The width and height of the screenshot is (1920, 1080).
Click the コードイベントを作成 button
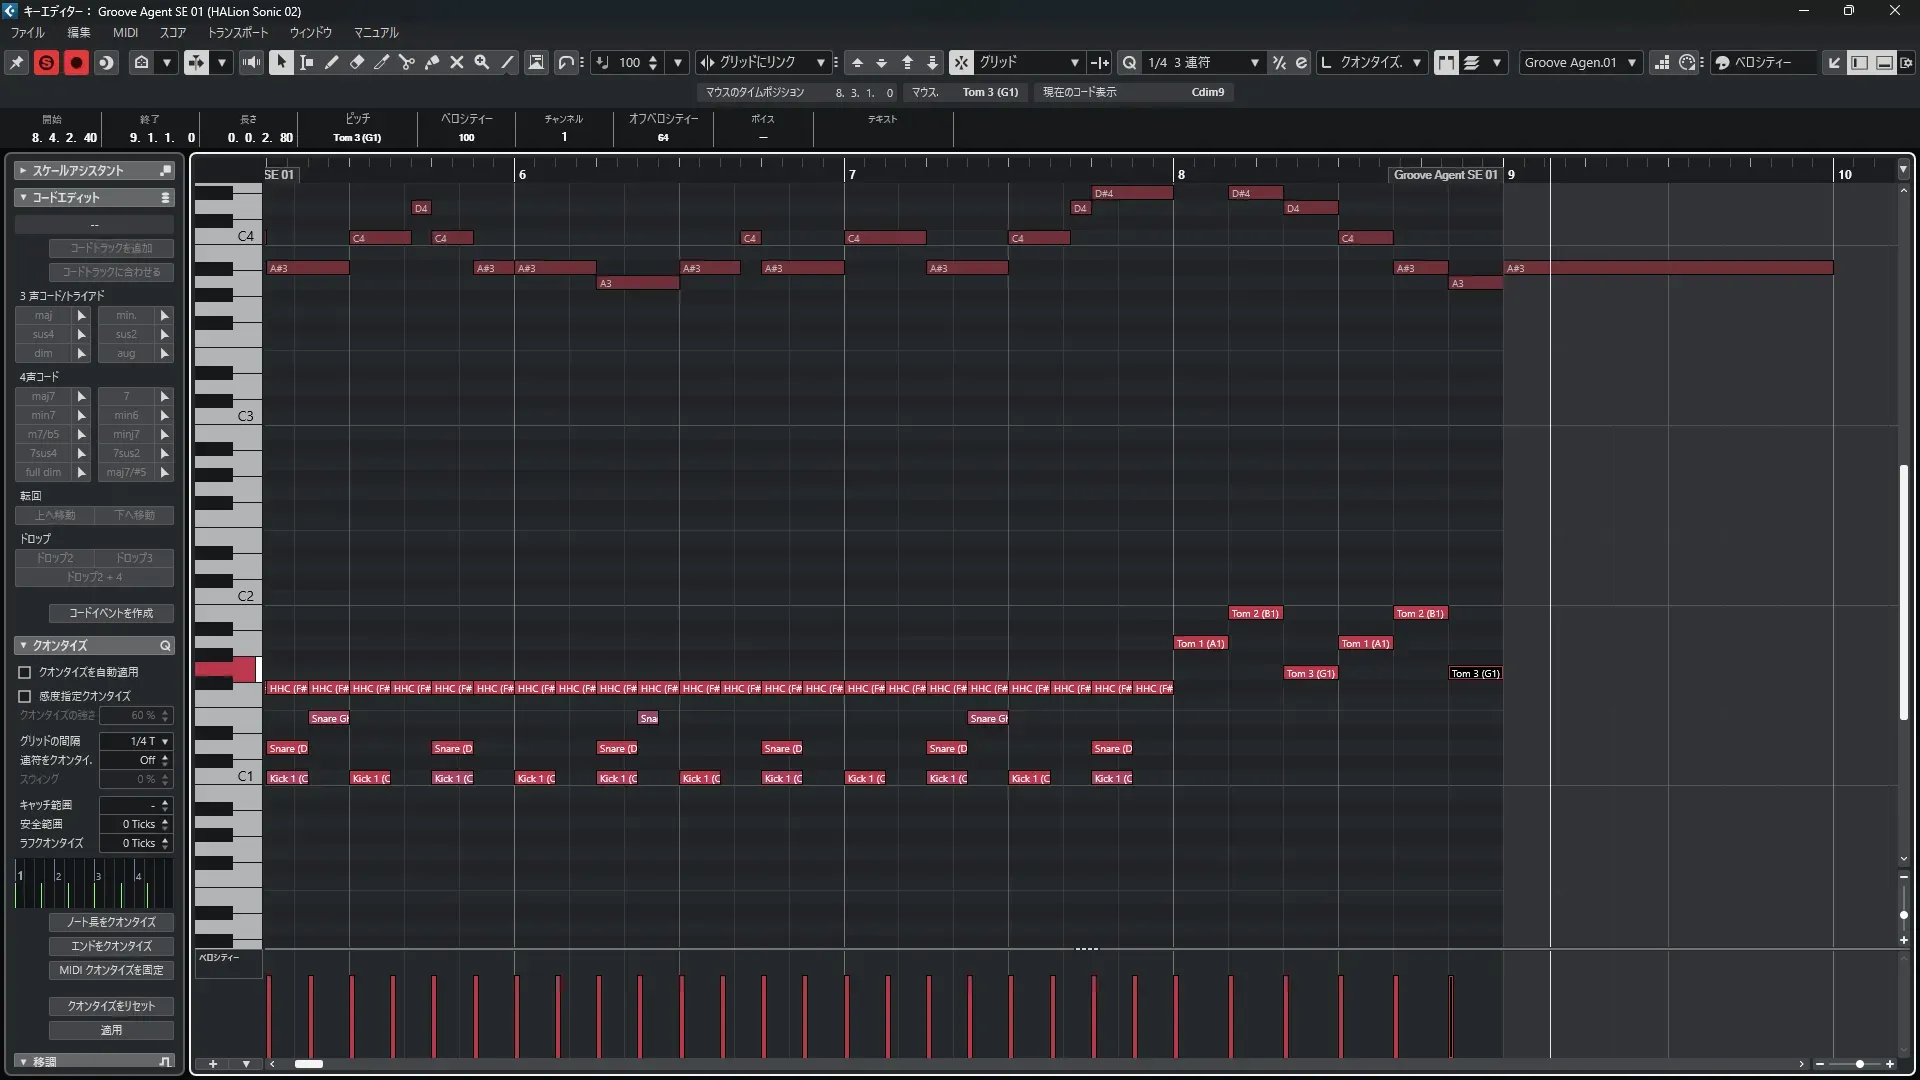111,613
